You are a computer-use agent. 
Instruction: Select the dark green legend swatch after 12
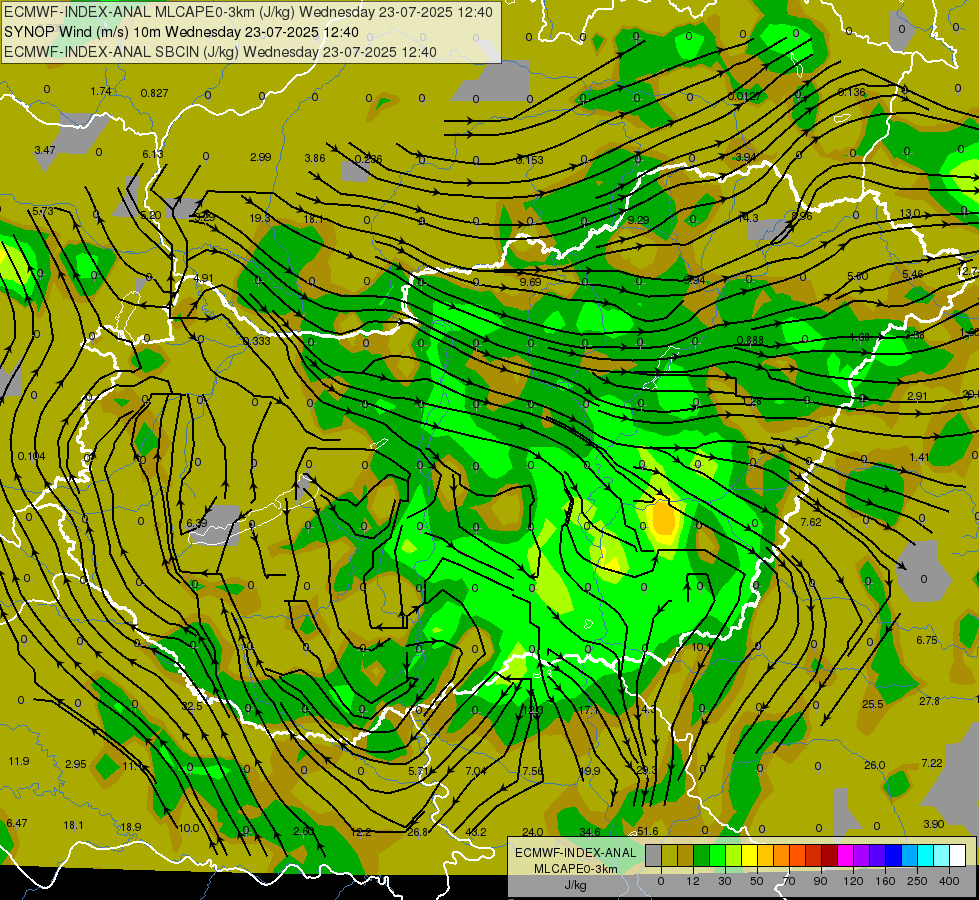click(x=701, y=855)
